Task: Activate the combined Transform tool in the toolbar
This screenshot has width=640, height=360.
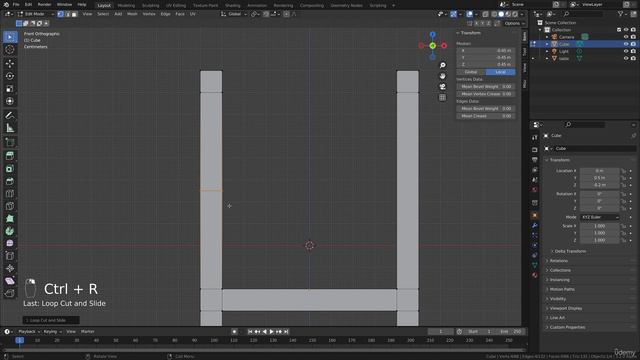Action: point(10,101)
